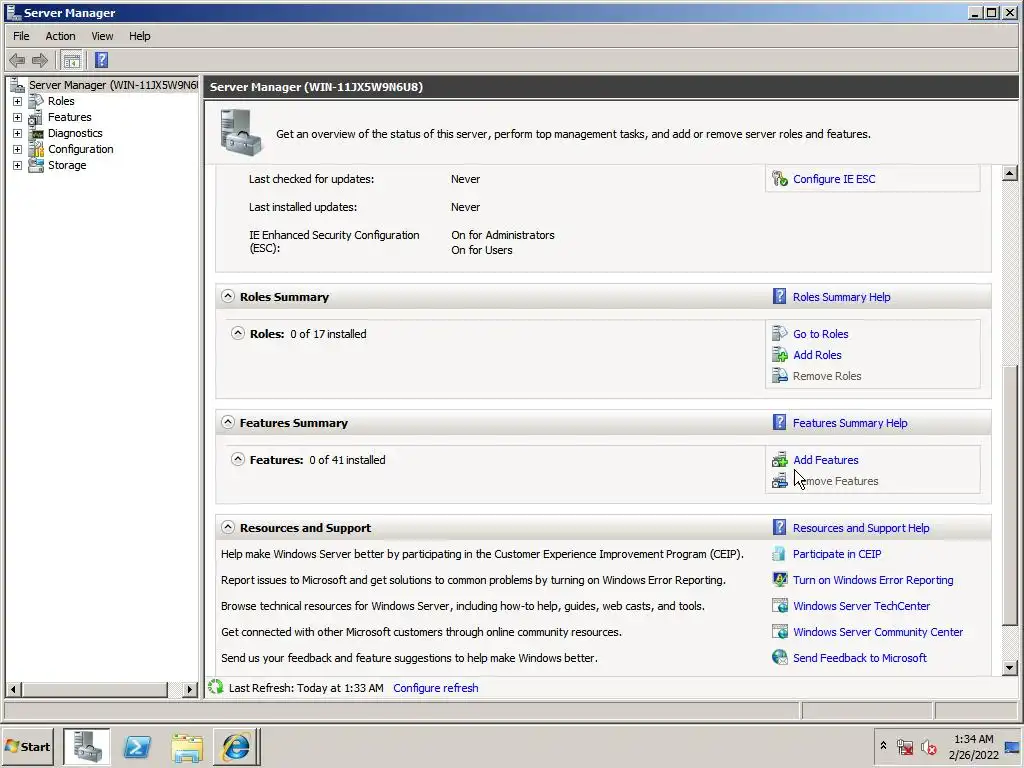Expand the Configuration tree node
The height and width of the screenshot is (768, 1024).
(18, 150)
